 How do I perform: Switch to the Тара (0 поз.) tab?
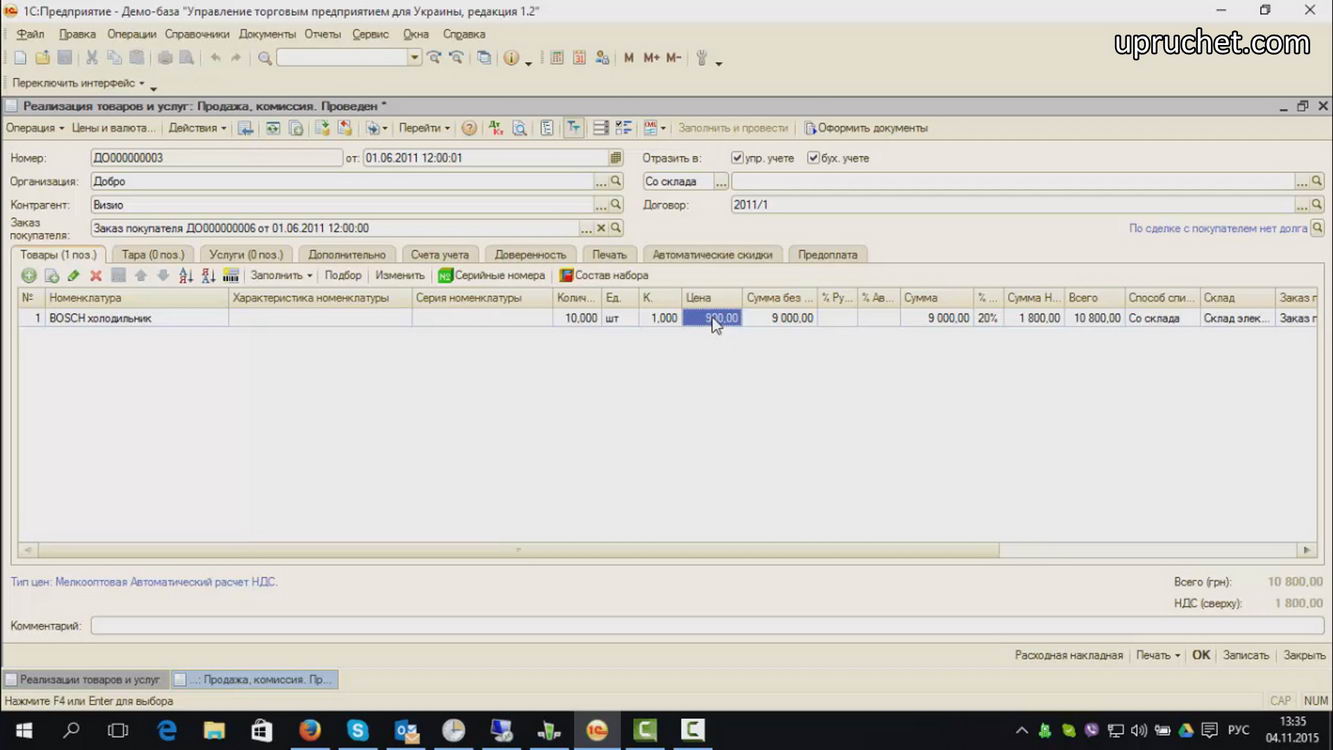[x=153, y=255]
